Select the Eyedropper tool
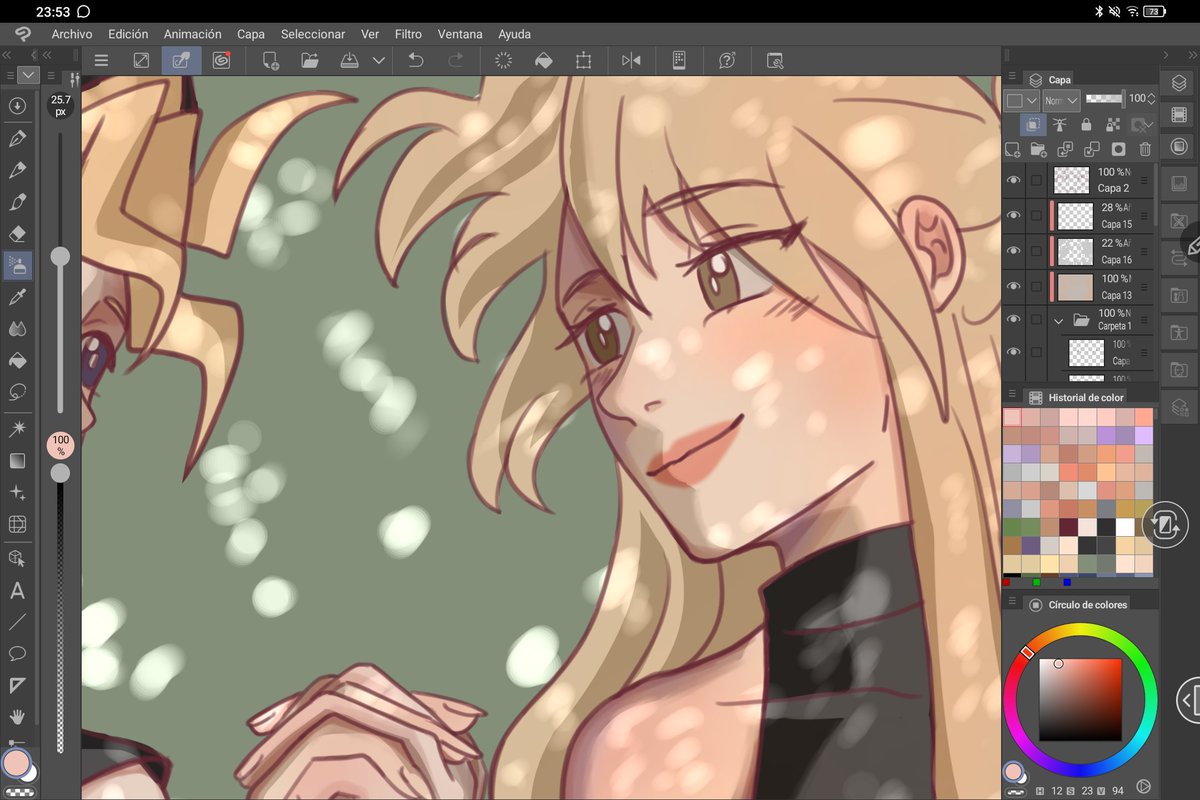 (x=17, y=297)
